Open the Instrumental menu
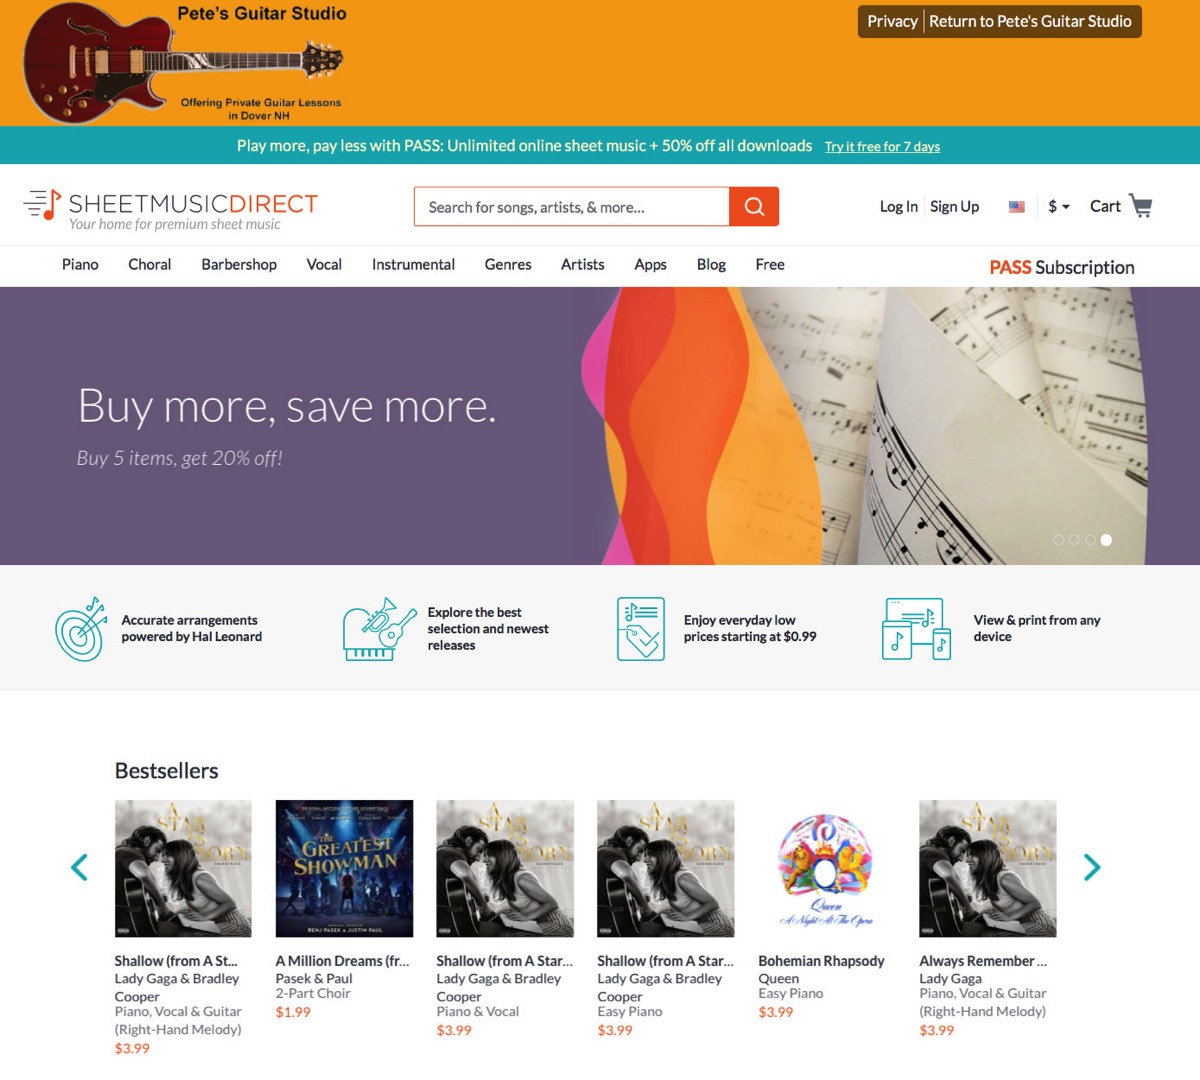Viewport: 1200px width, 1080px height. click(x=413, y=265)
